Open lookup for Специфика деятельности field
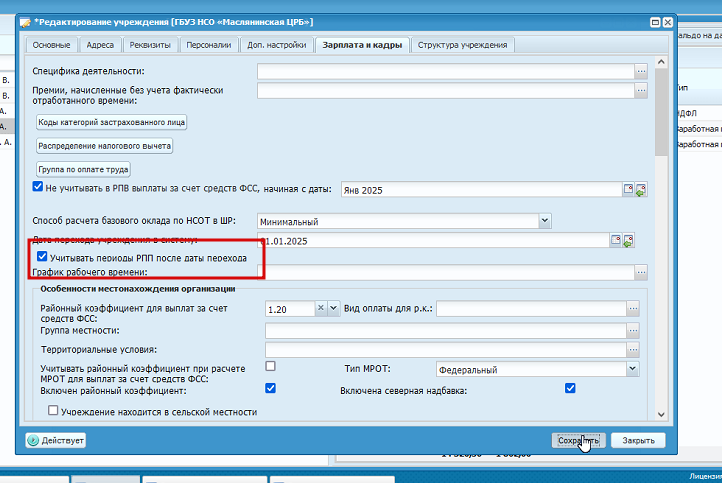 point(641,71)
